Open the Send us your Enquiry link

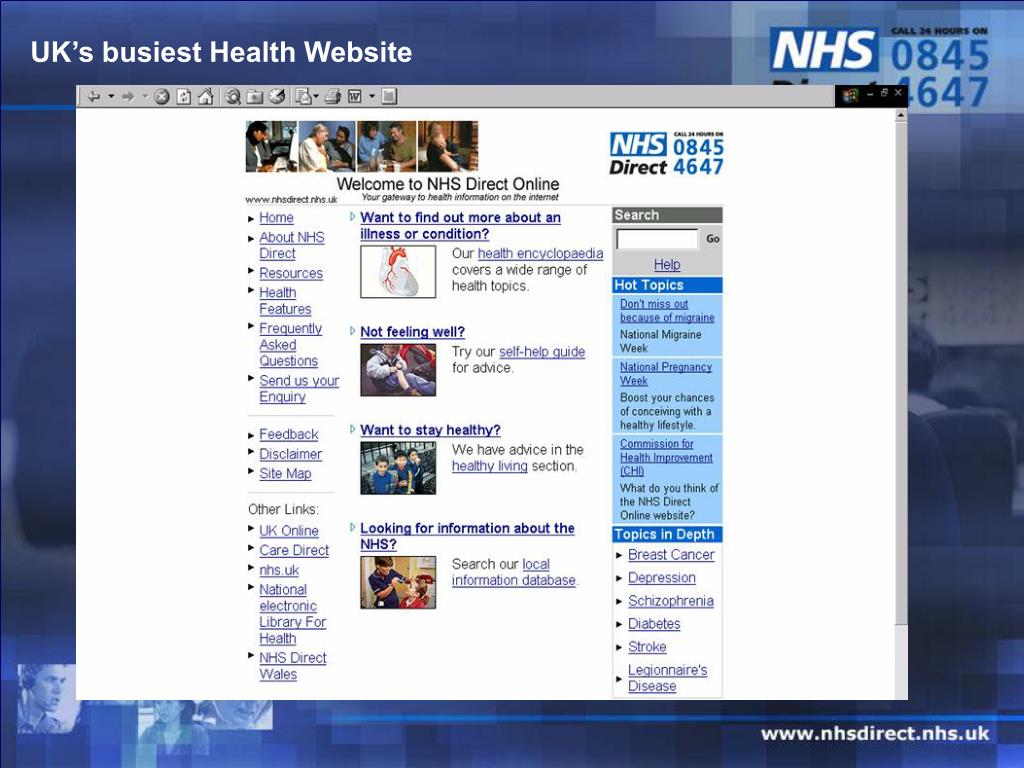click(x=298, y=389)
